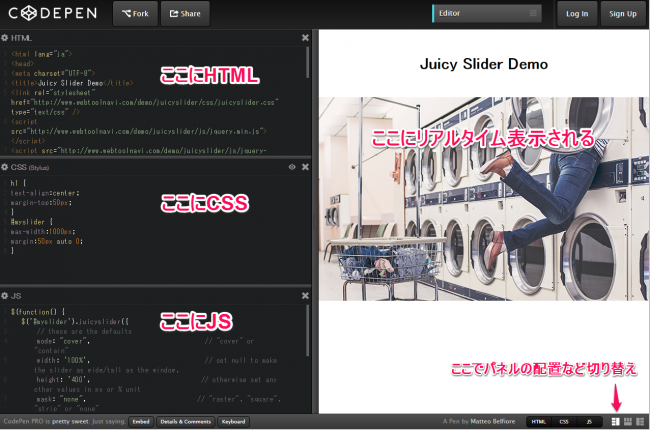Open Matteo Belfiore's profile link
650x430 pixels.
tap(492, 421)
